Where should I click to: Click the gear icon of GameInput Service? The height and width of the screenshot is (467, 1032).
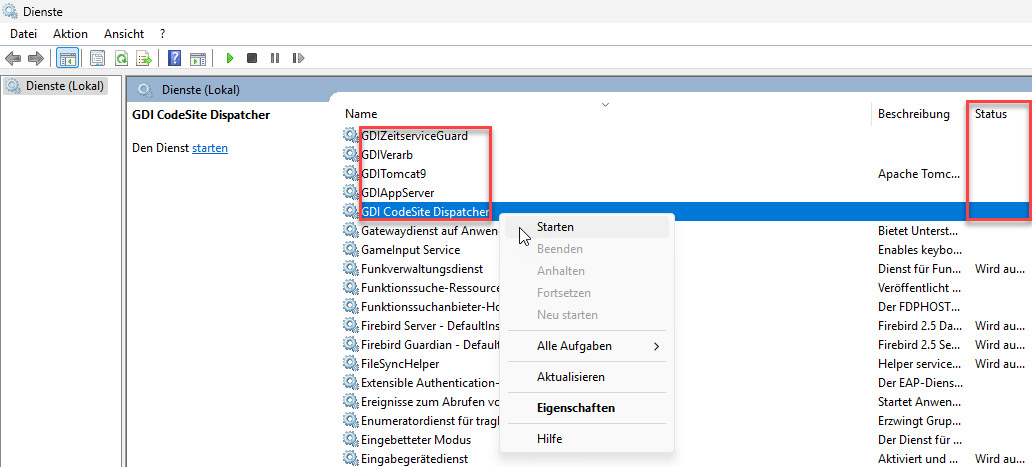click(351, 250)
